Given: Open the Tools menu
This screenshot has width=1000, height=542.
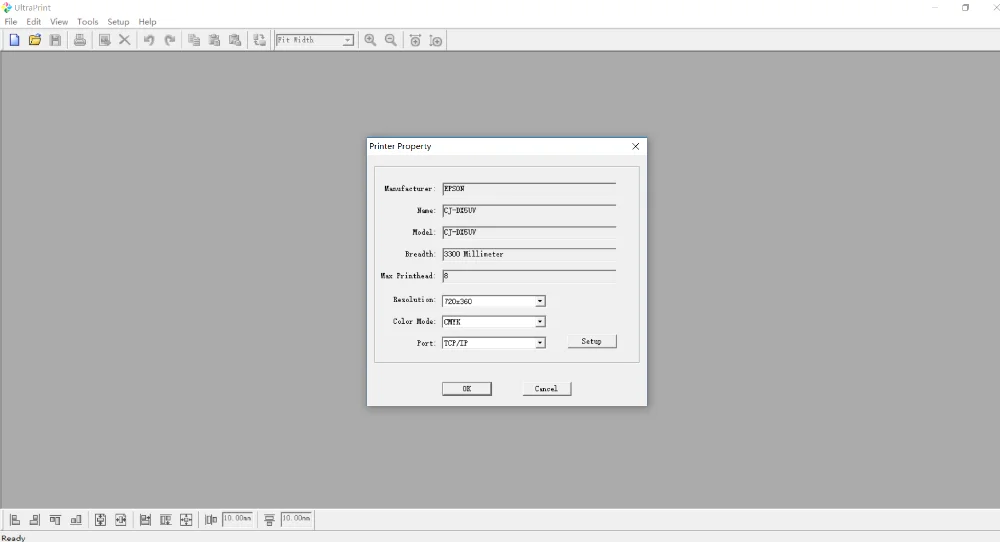Looking at the screenshot, I should [x=87, y=22].
